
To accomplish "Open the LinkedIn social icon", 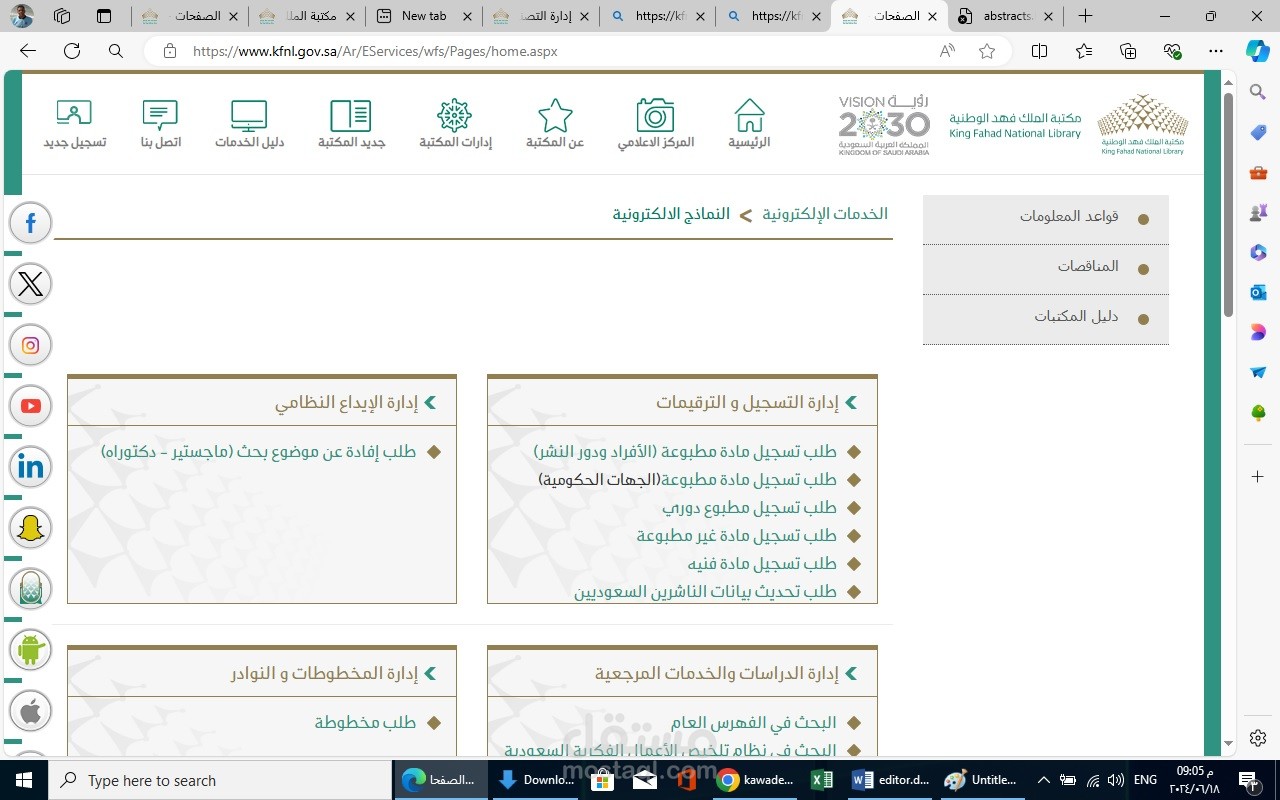I will point(30,467).
